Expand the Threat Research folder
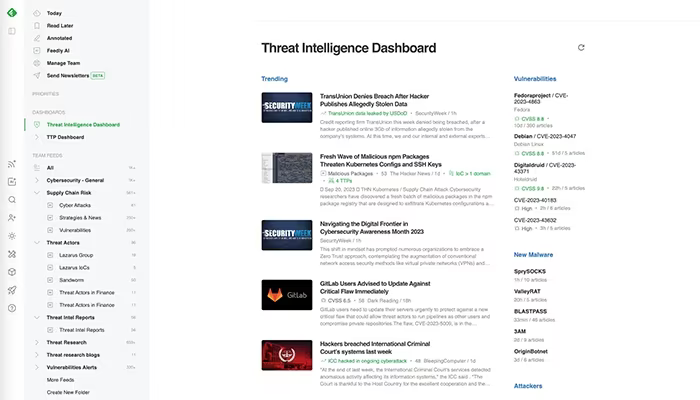The height and width of the screenshot is (400, 700). tap(37, 343)
